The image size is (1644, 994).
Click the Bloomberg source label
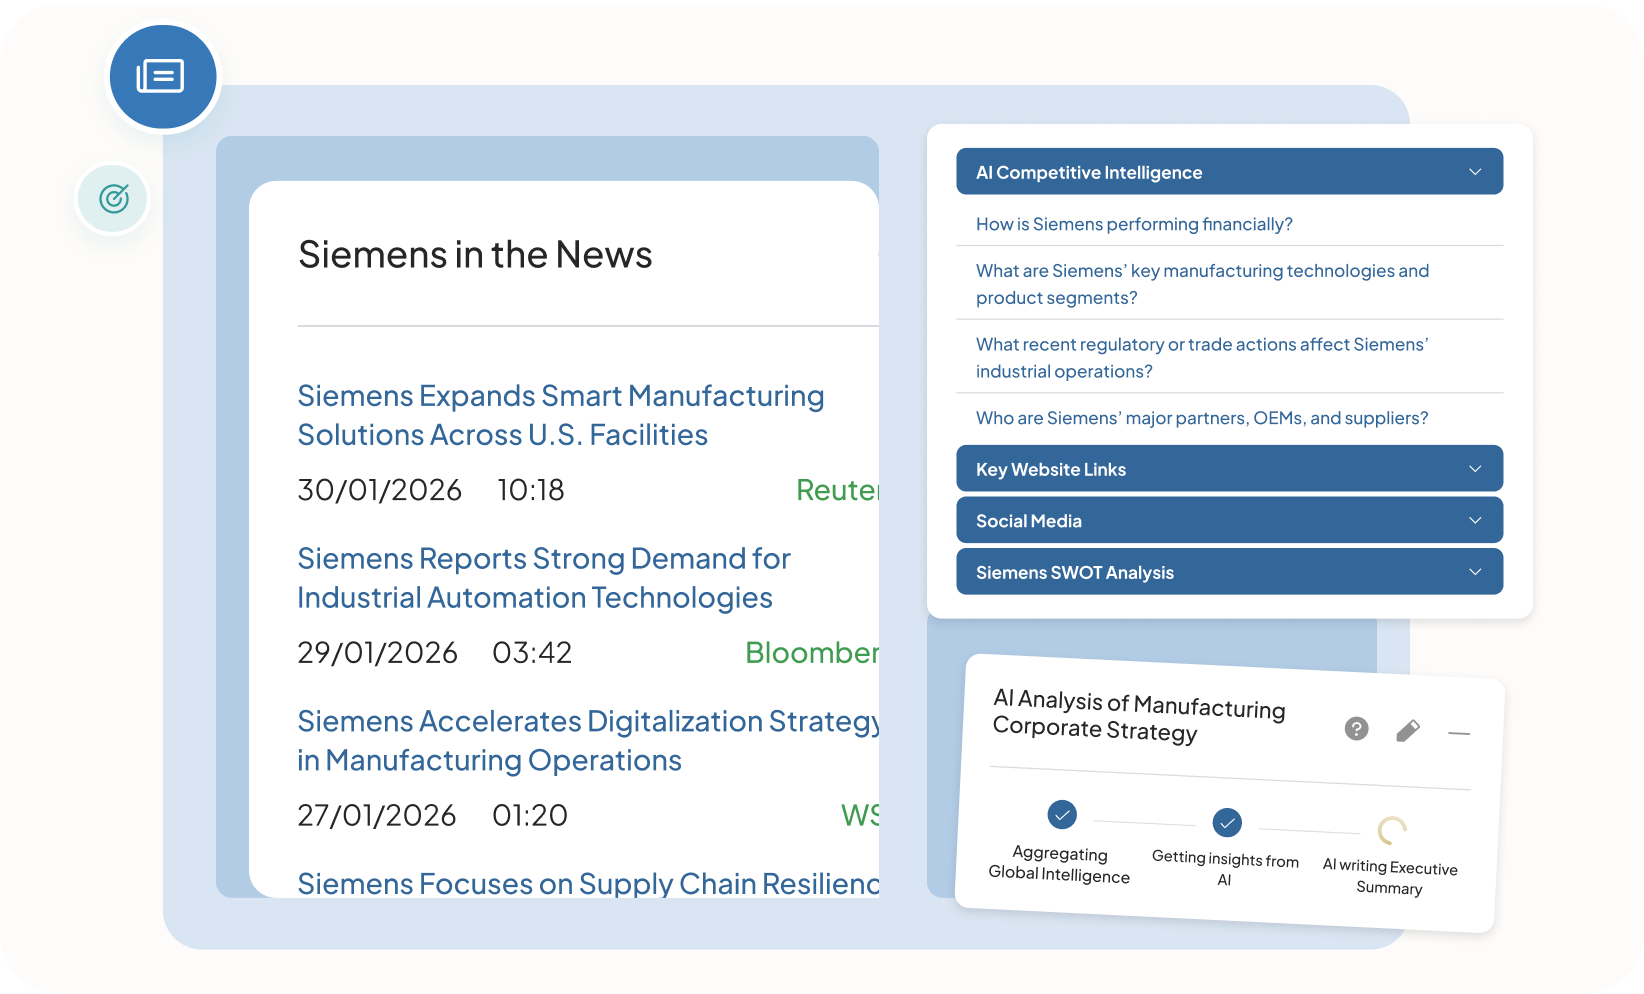tap(812, 653)
